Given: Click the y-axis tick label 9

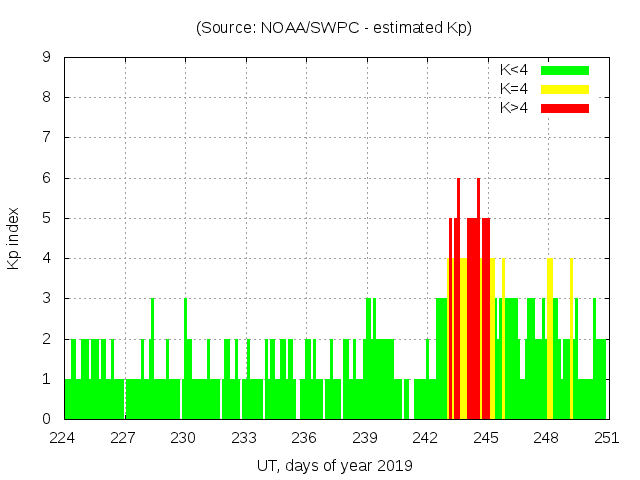Looking at the screenshot, I should (46, 58).
